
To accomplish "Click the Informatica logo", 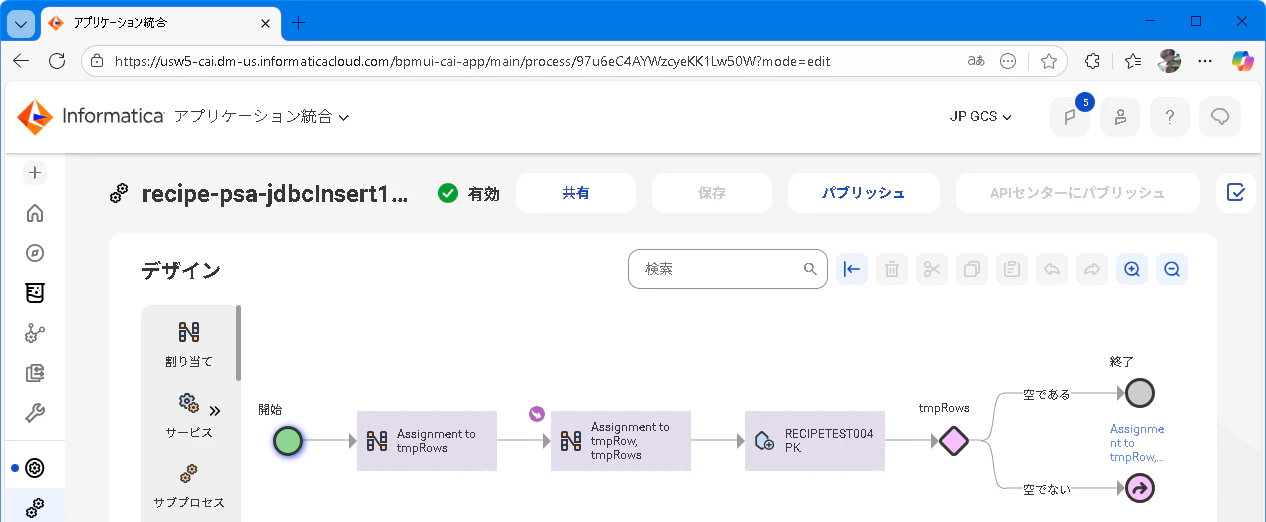I will 91,117.
